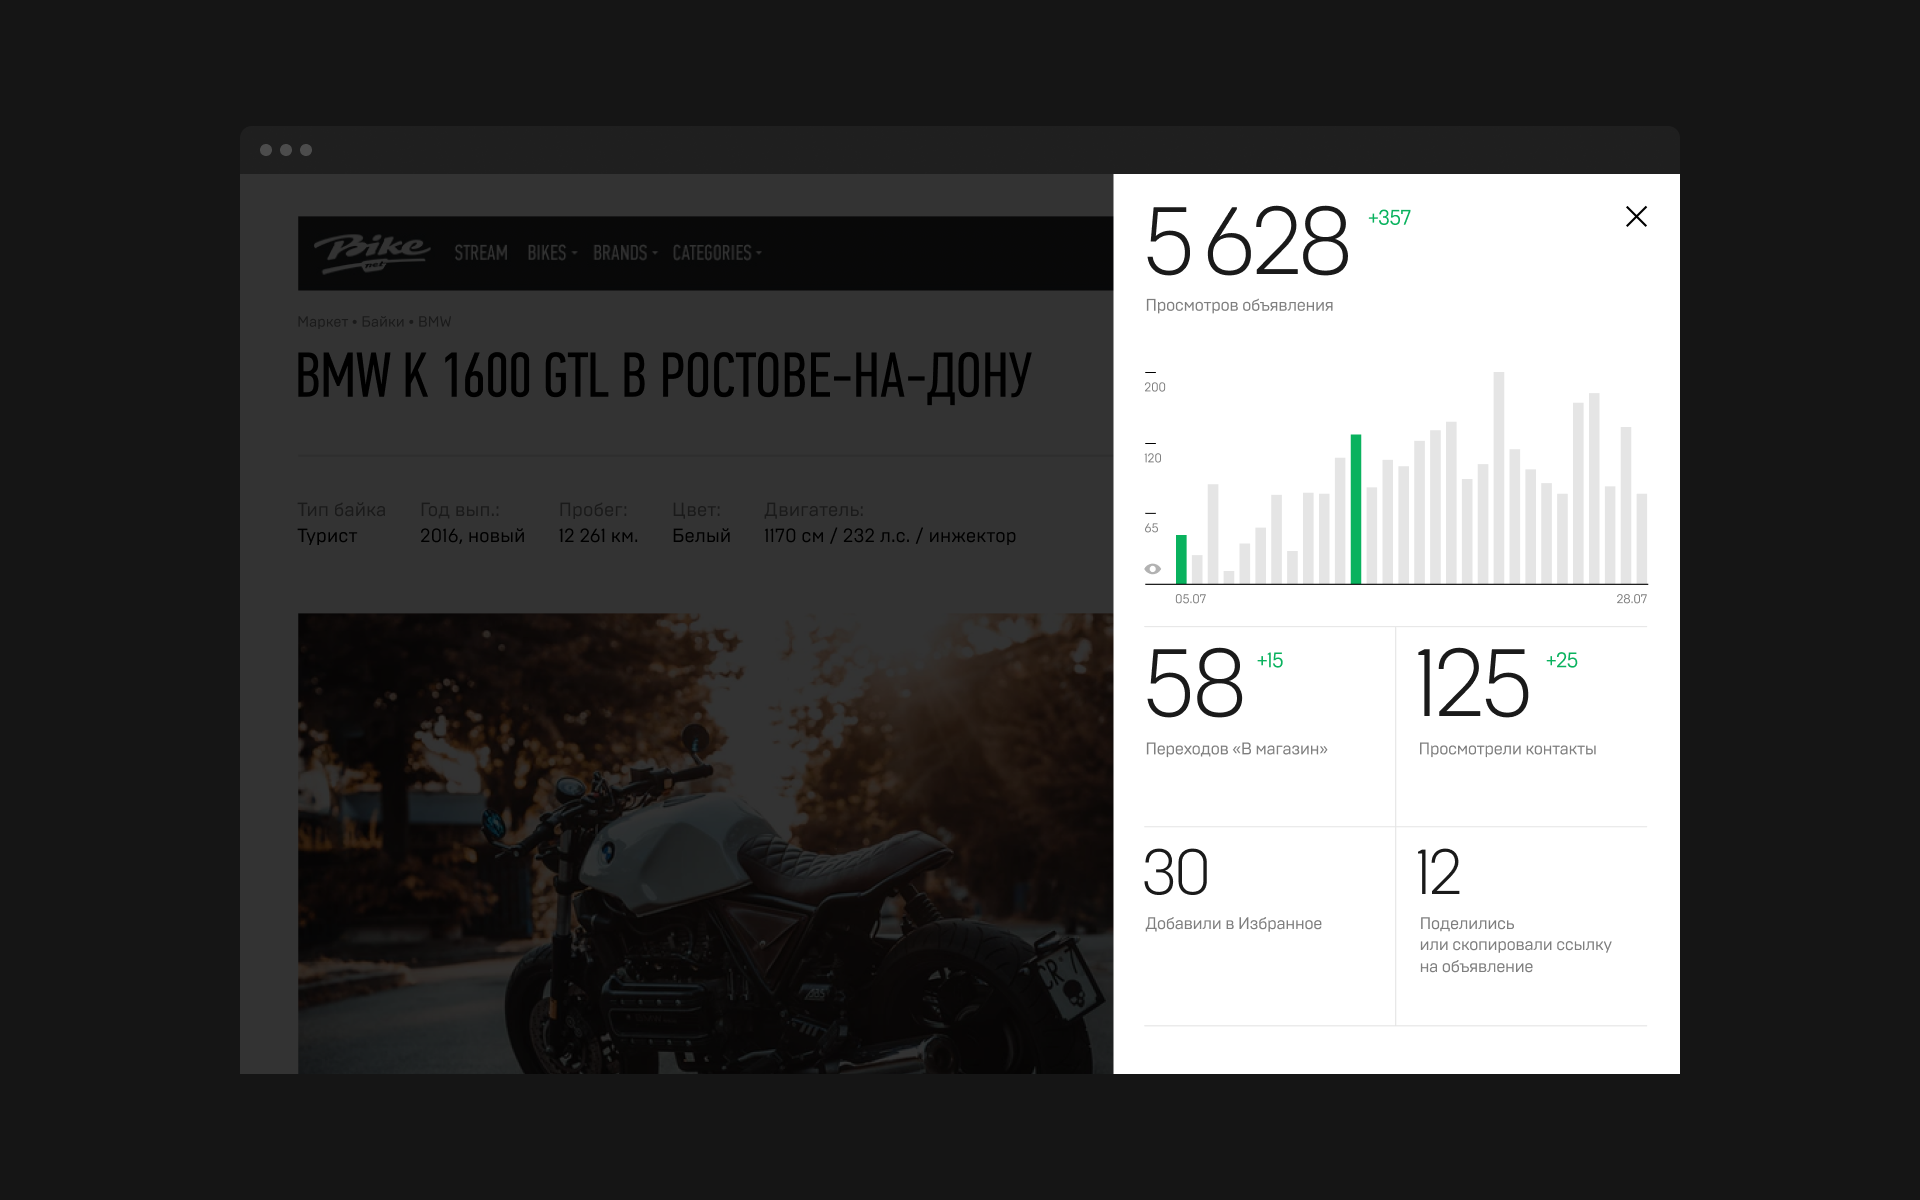Open the Байки breadcrumb link
Image resolution: width=1920 pixels, height=1200 pixels.
click(x=383, y=322)
